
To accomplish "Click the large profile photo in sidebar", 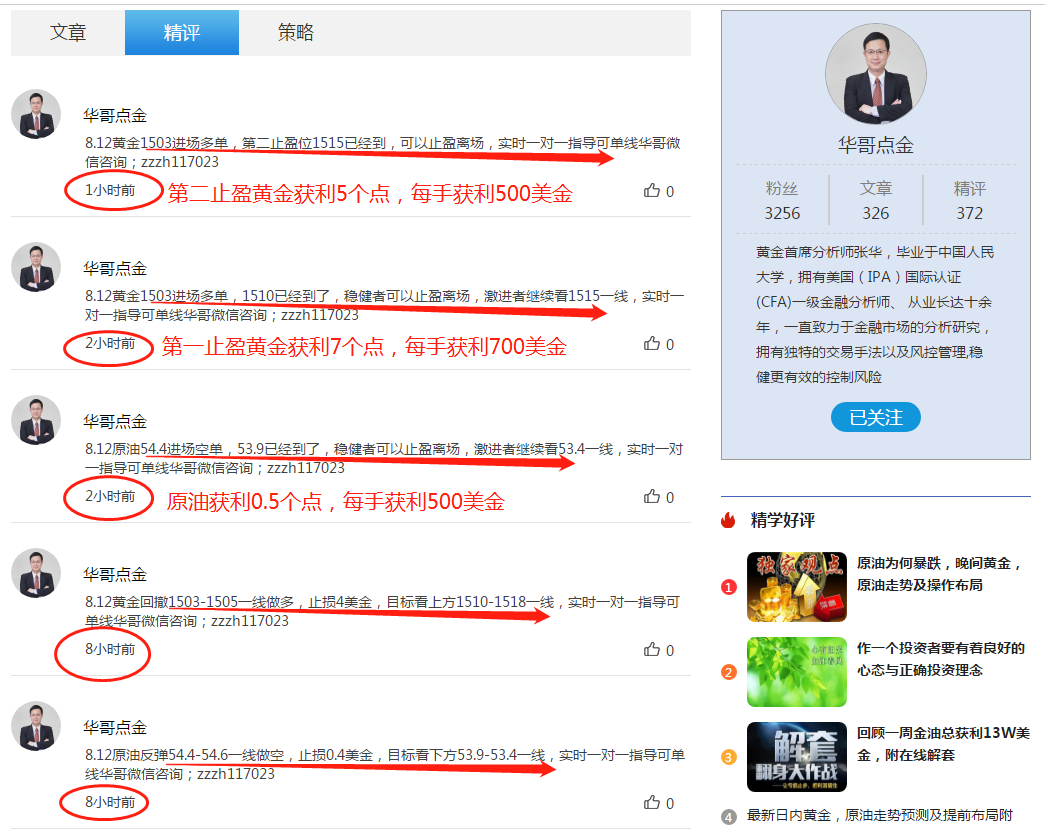I will (876, 73).
